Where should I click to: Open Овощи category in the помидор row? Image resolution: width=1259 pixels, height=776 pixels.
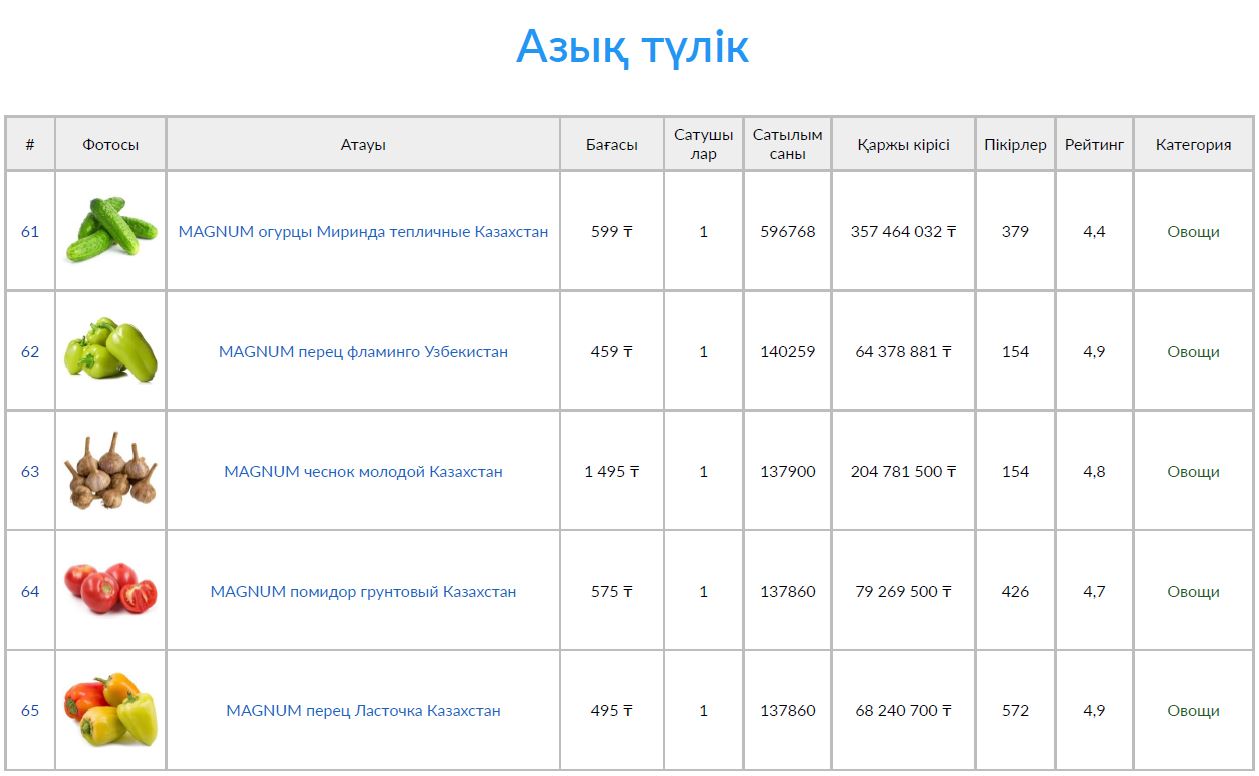click(x=1193, y=591)
